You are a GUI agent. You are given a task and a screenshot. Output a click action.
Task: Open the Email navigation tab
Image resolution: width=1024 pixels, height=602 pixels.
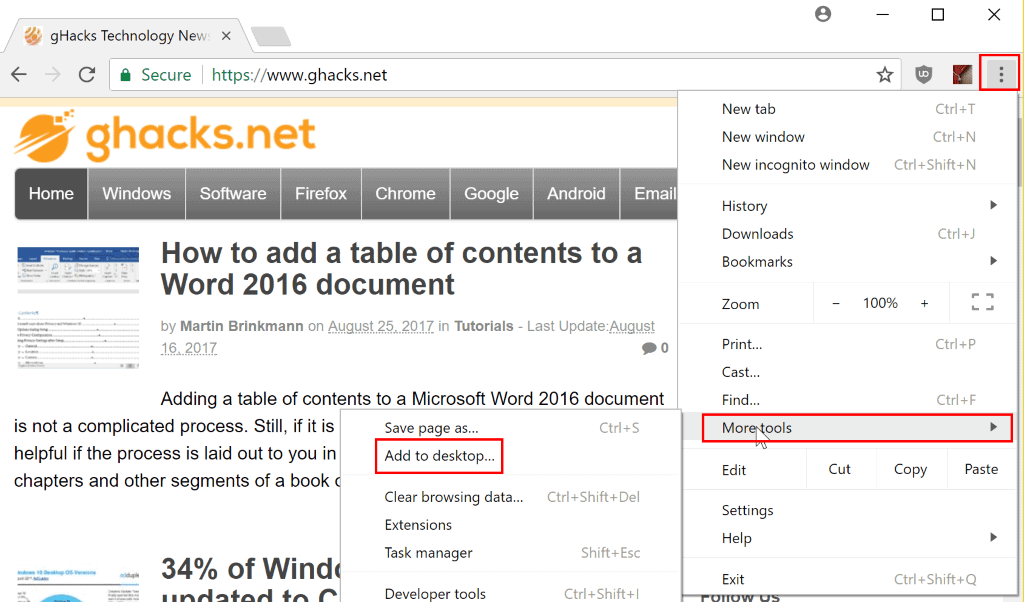tap(649, 194)
